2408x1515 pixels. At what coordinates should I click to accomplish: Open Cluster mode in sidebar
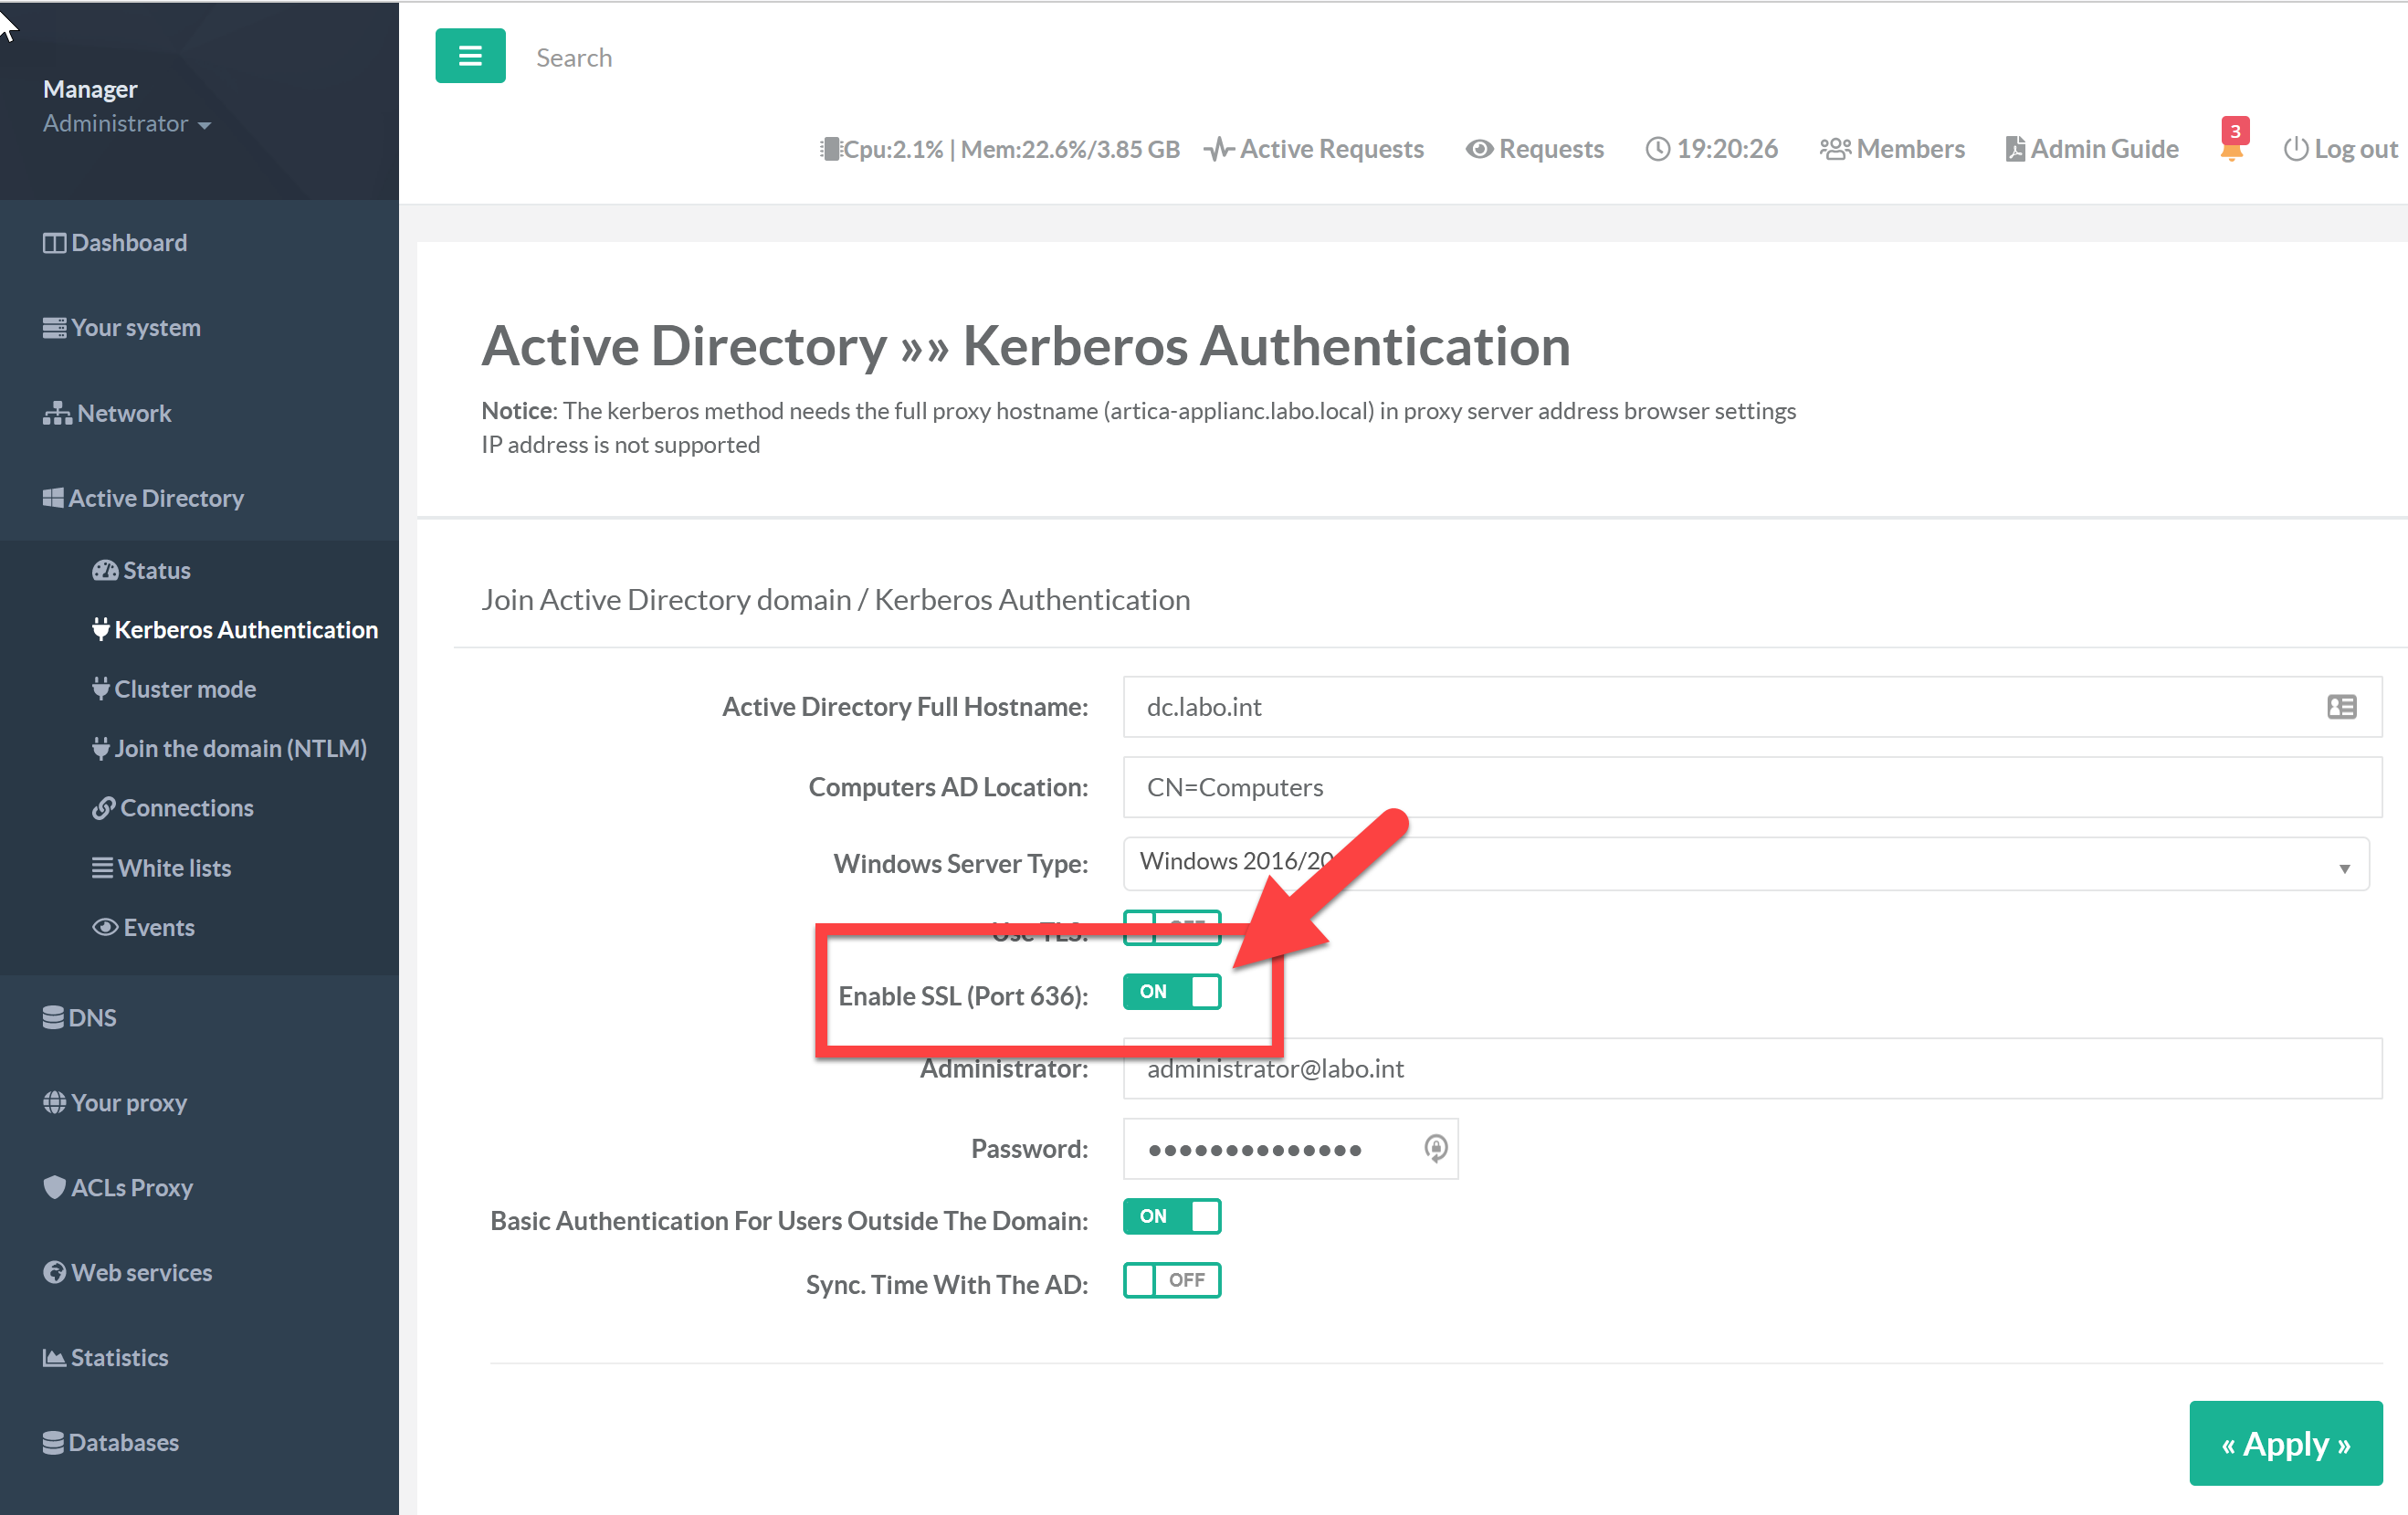click(184, 689)
